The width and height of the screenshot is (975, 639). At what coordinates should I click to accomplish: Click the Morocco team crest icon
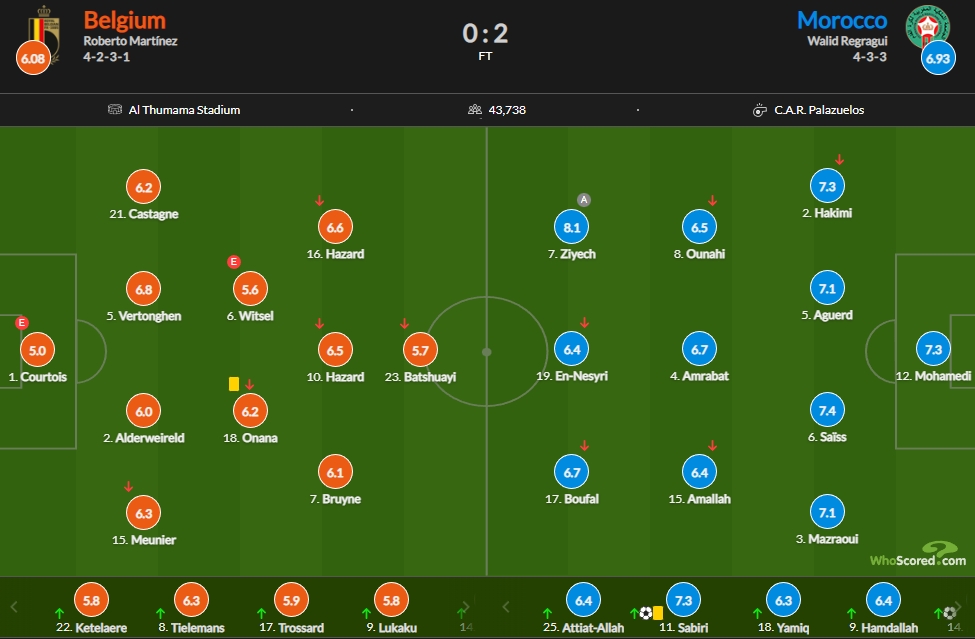coord(927,26)
